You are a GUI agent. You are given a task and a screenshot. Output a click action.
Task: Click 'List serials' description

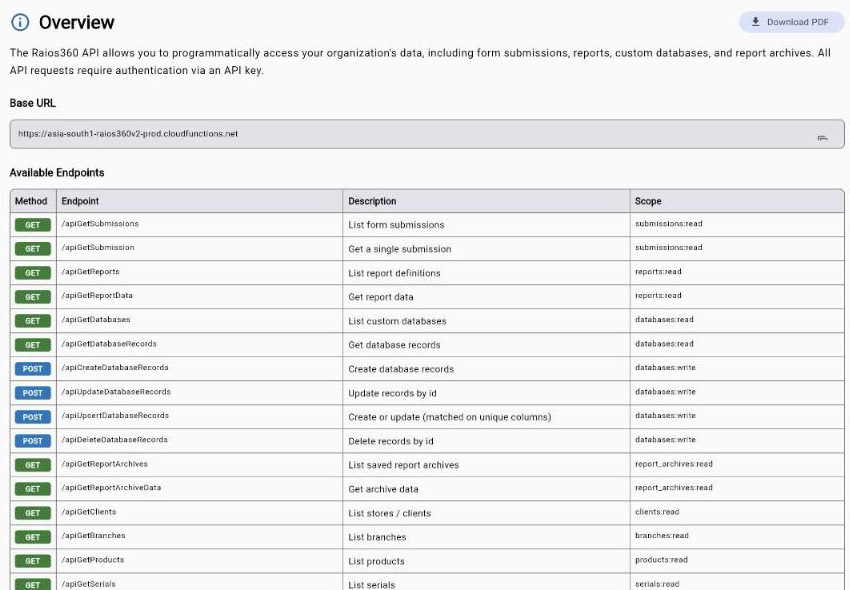coord(372,585)
